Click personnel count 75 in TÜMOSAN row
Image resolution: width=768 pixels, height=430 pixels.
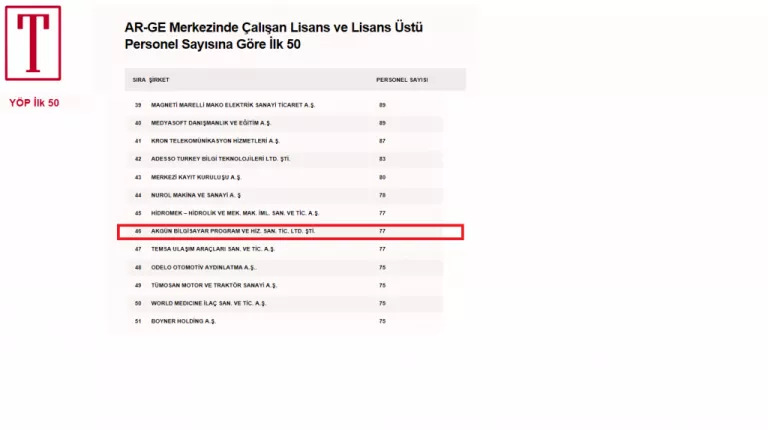tap(382, 286)
